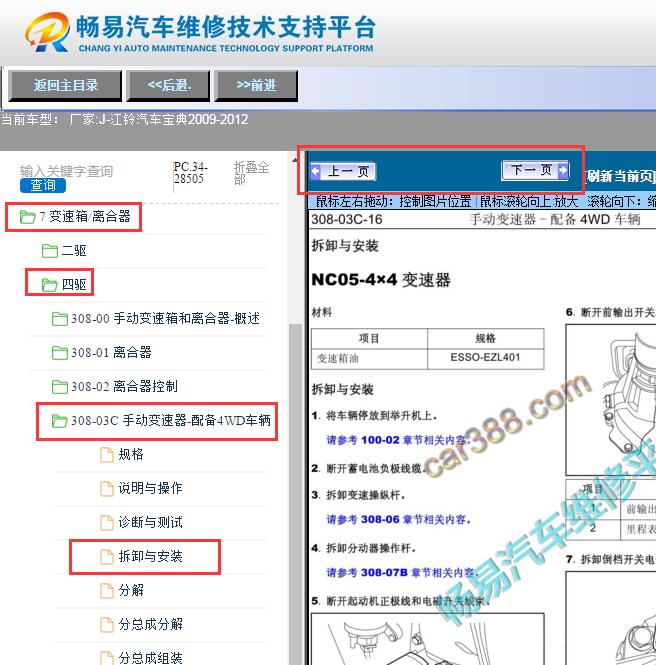Click the page icon beside 规格
This screenshot has height=665, width=656.
pyautogui.click(x=107, y=455)
